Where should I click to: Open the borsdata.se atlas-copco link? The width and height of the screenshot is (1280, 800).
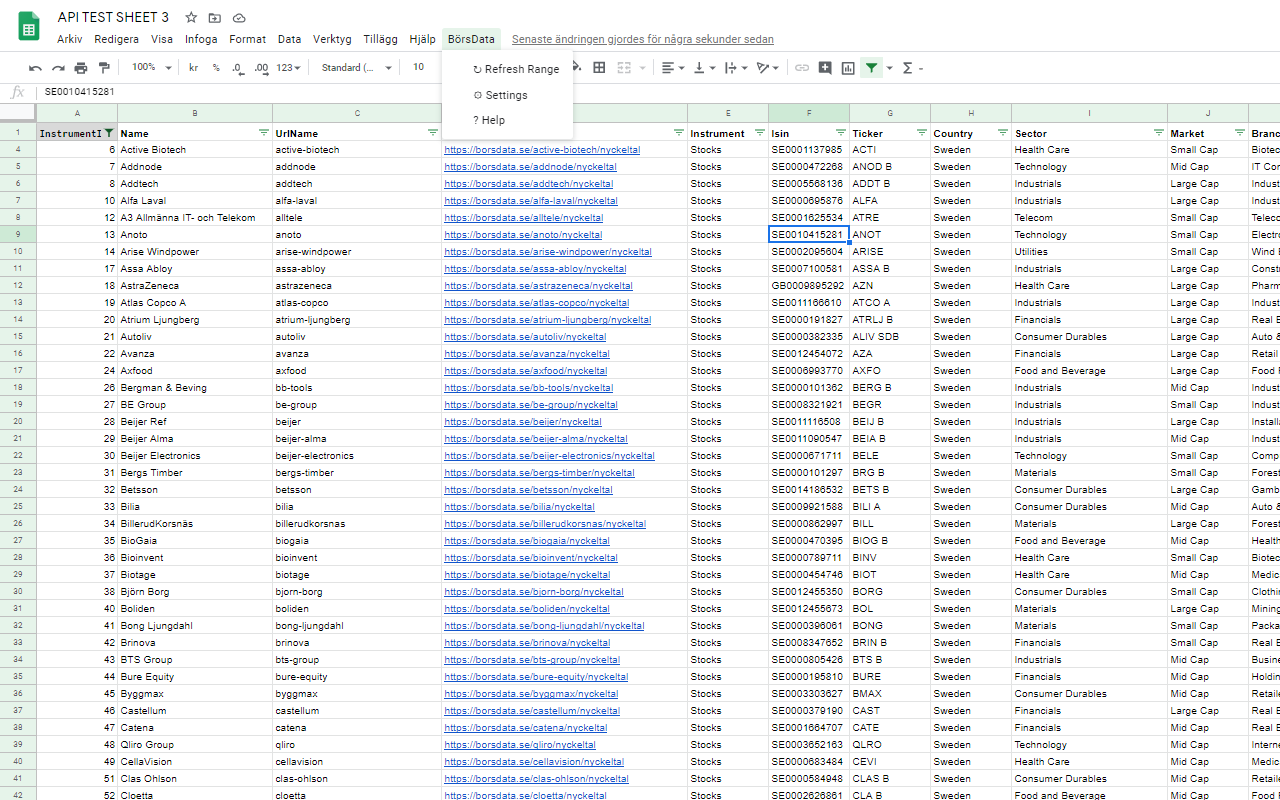pos(537,303)
